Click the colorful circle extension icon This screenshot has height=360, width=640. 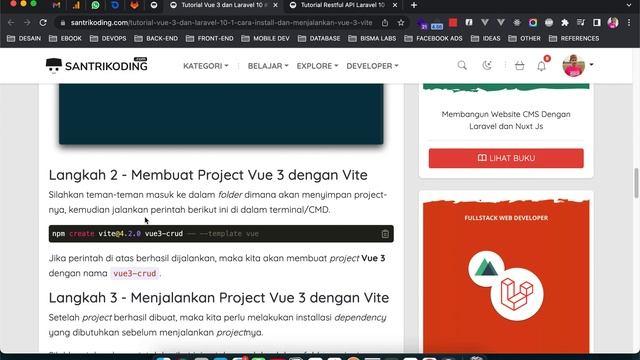click(x=533, y=23)
